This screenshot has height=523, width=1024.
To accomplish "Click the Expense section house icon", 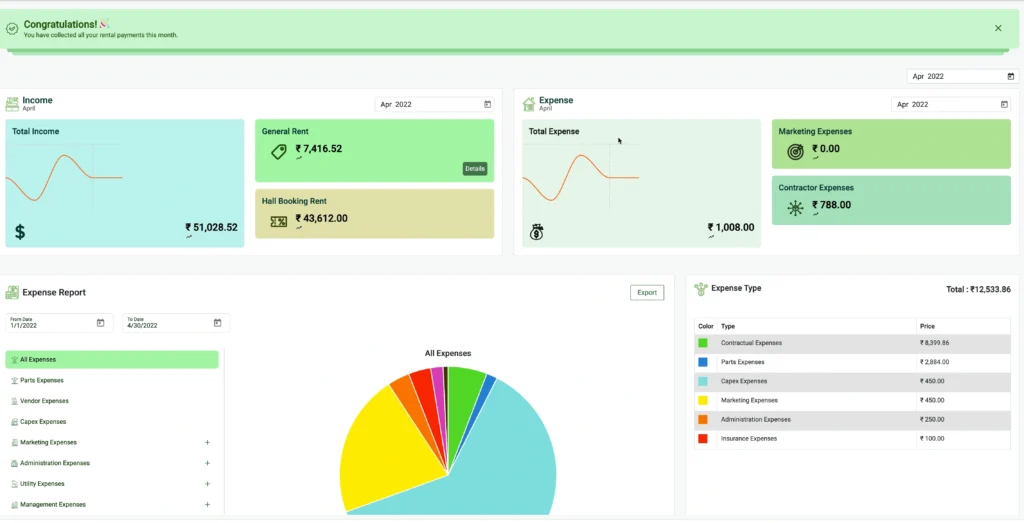I will [x=528, y=104].
